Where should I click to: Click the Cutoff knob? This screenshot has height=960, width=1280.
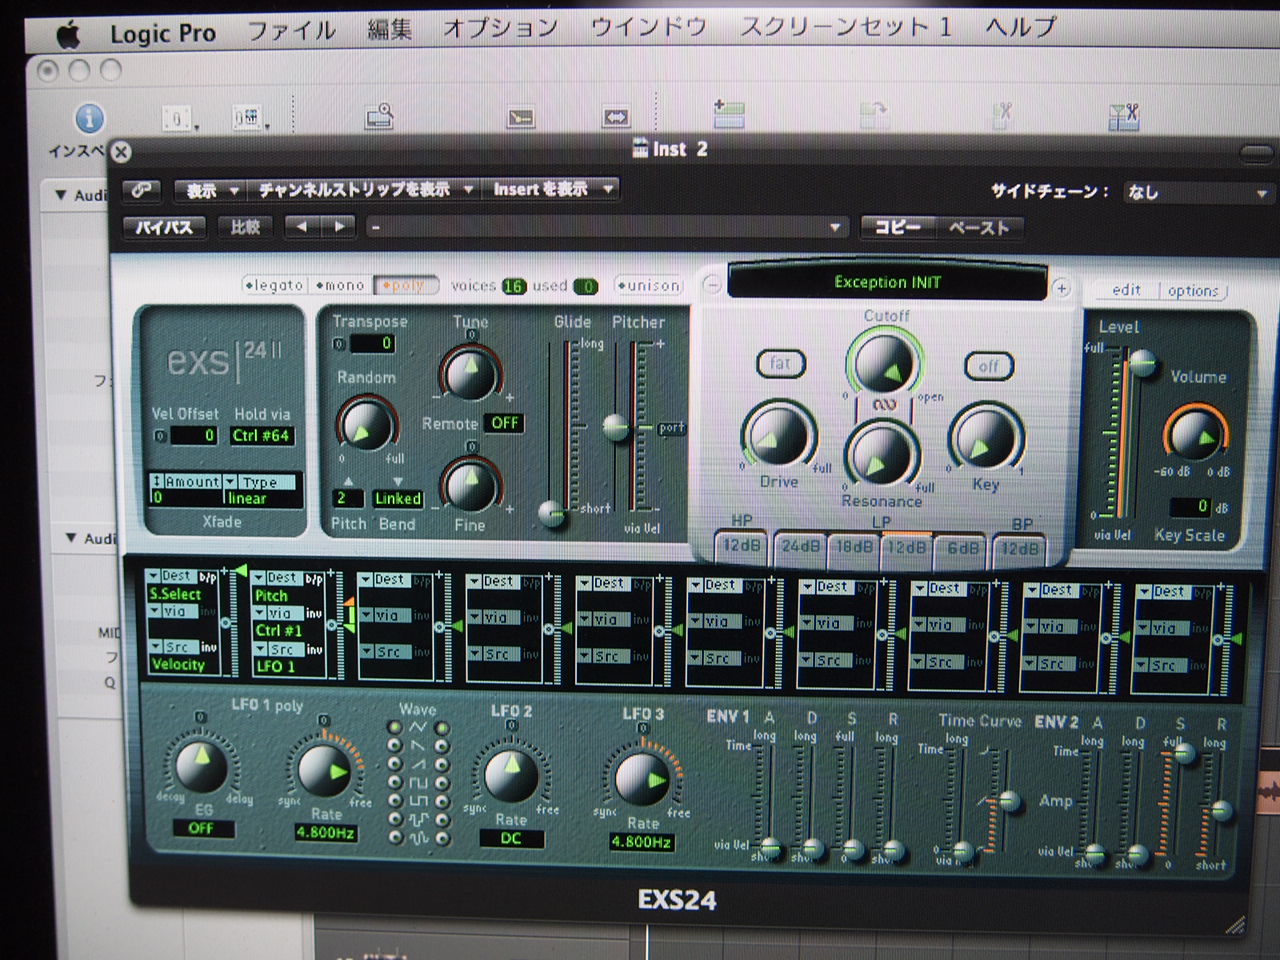884,364
